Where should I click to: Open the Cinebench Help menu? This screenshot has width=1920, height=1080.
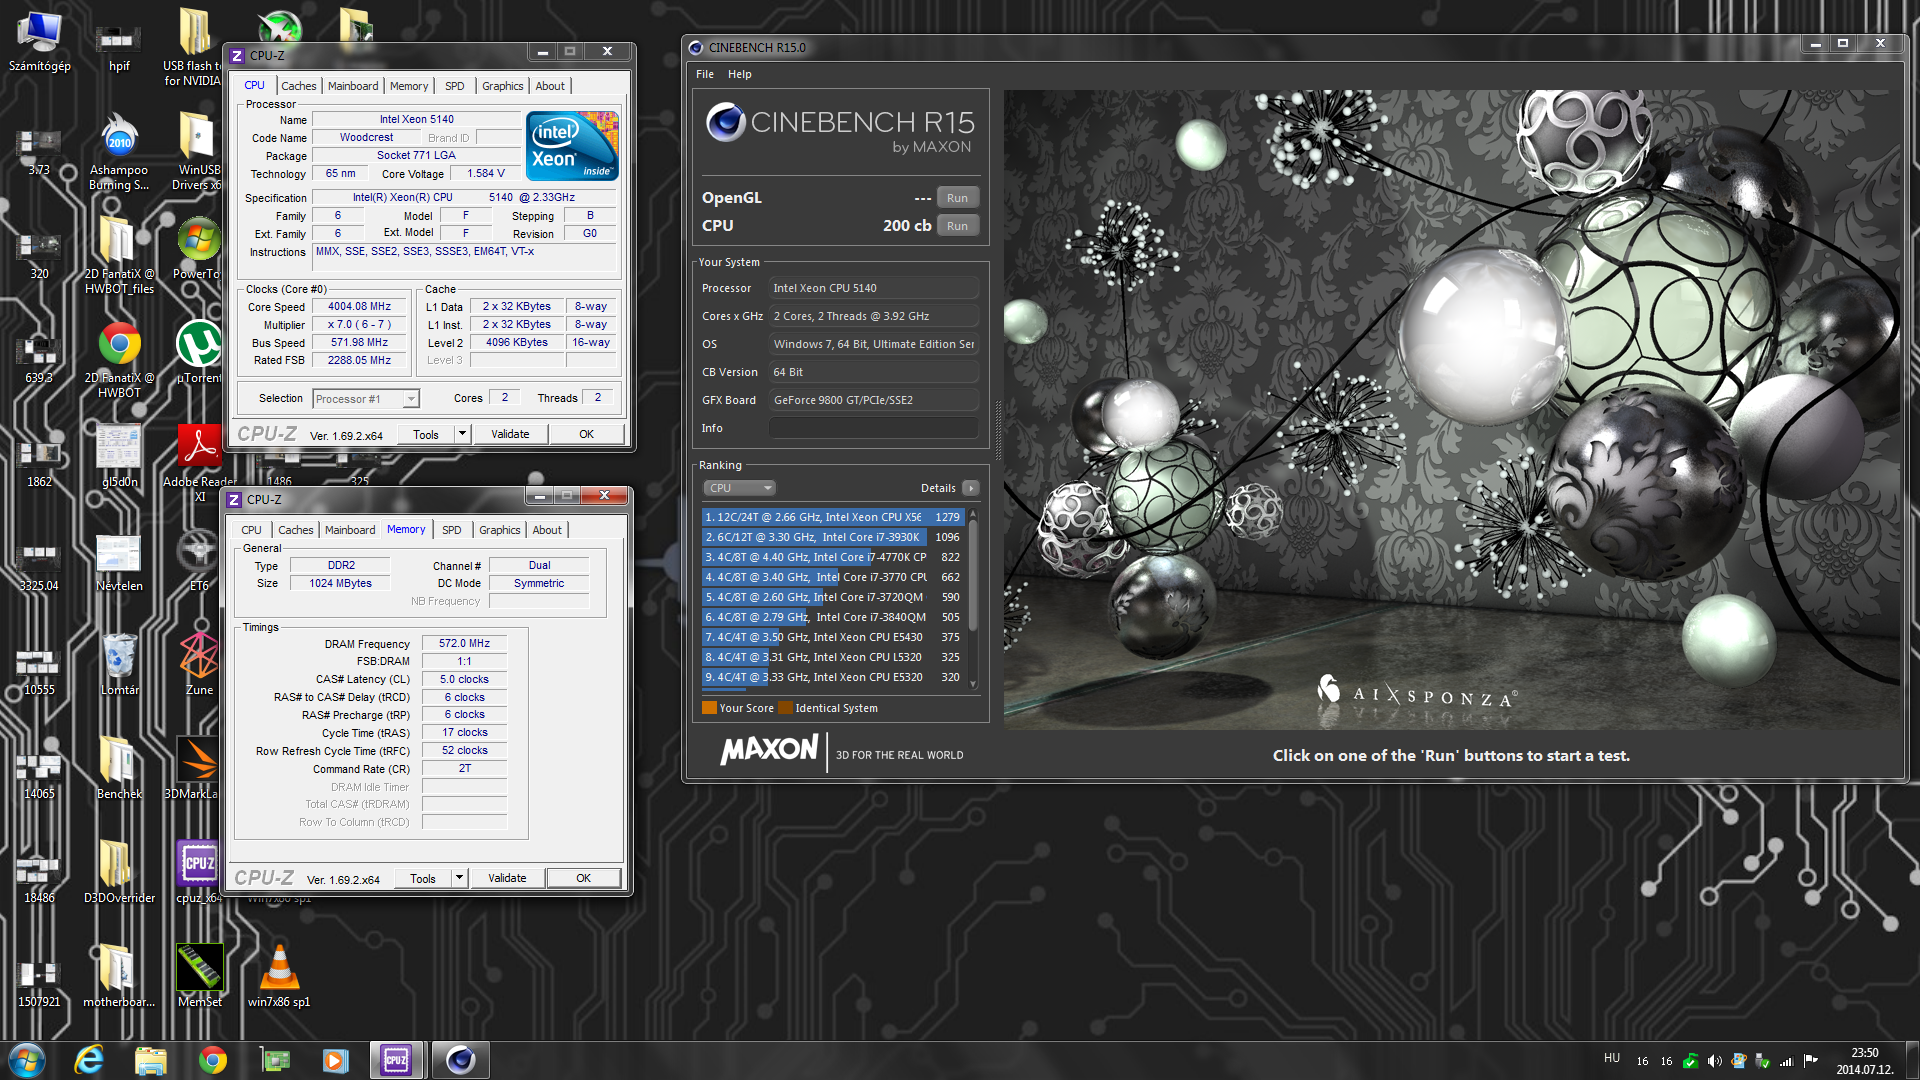[739, 74]
